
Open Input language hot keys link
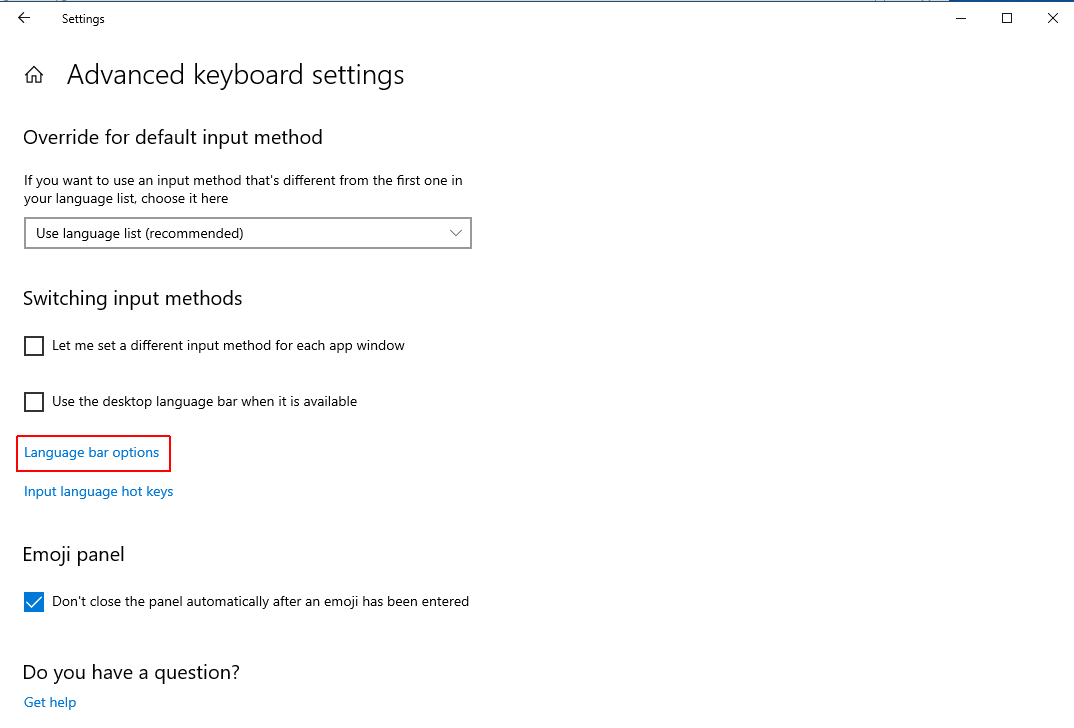pos(99,492)
